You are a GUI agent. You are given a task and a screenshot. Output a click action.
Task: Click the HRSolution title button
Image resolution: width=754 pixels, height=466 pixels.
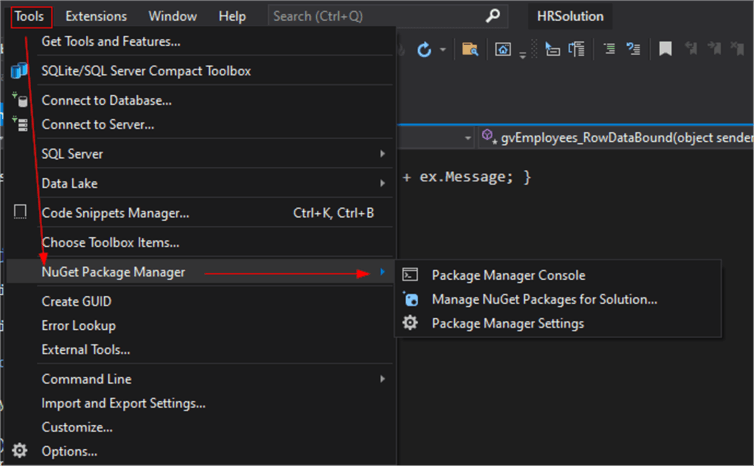pos(571,16)
